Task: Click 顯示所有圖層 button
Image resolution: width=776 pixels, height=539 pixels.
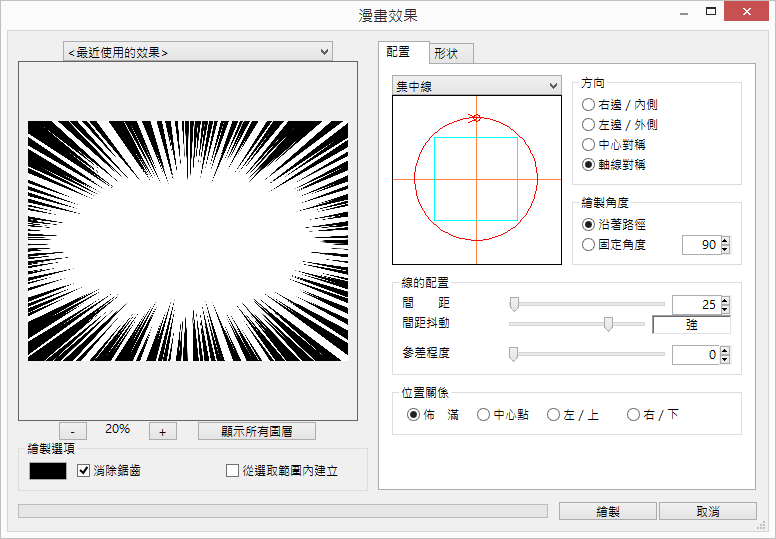Action: (x=257, y=431)
